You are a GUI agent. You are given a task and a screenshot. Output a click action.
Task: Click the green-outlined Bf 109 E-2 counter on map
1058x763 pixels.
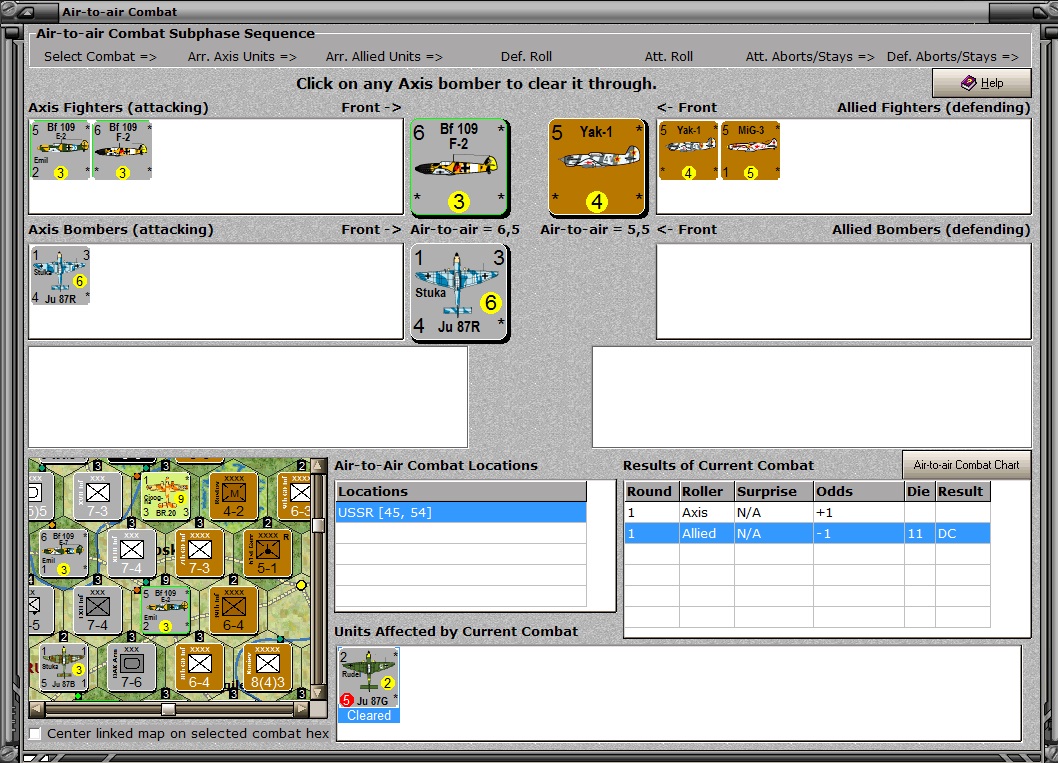point(165,610)
